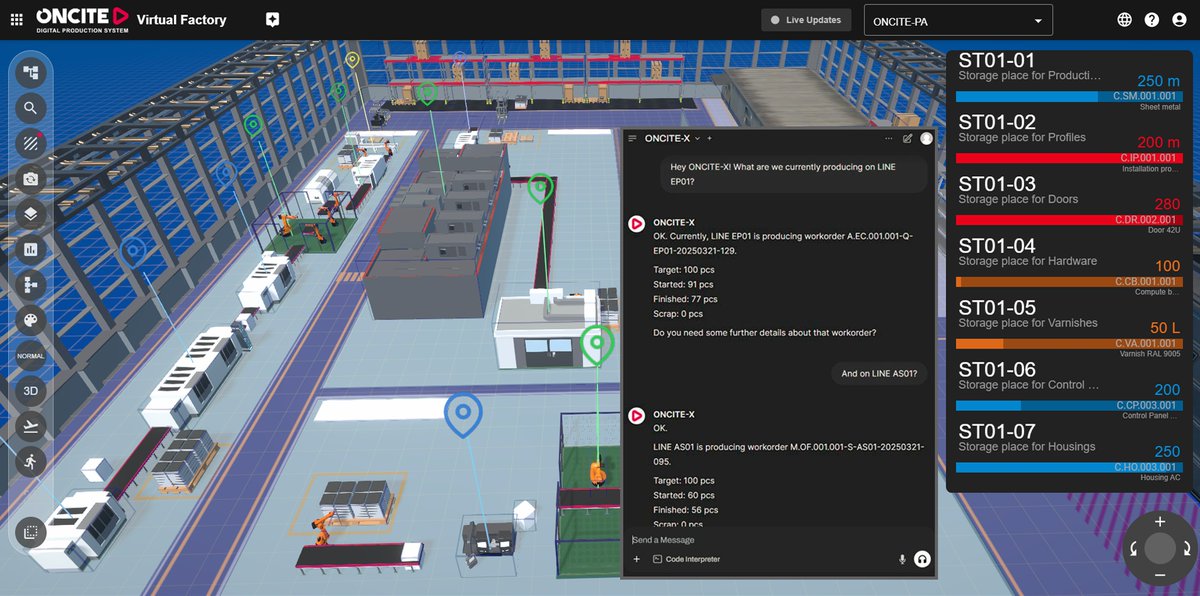Zoom out with the minus navigation button
This screenshot has height=596, width=1200.
point(1159,576)
